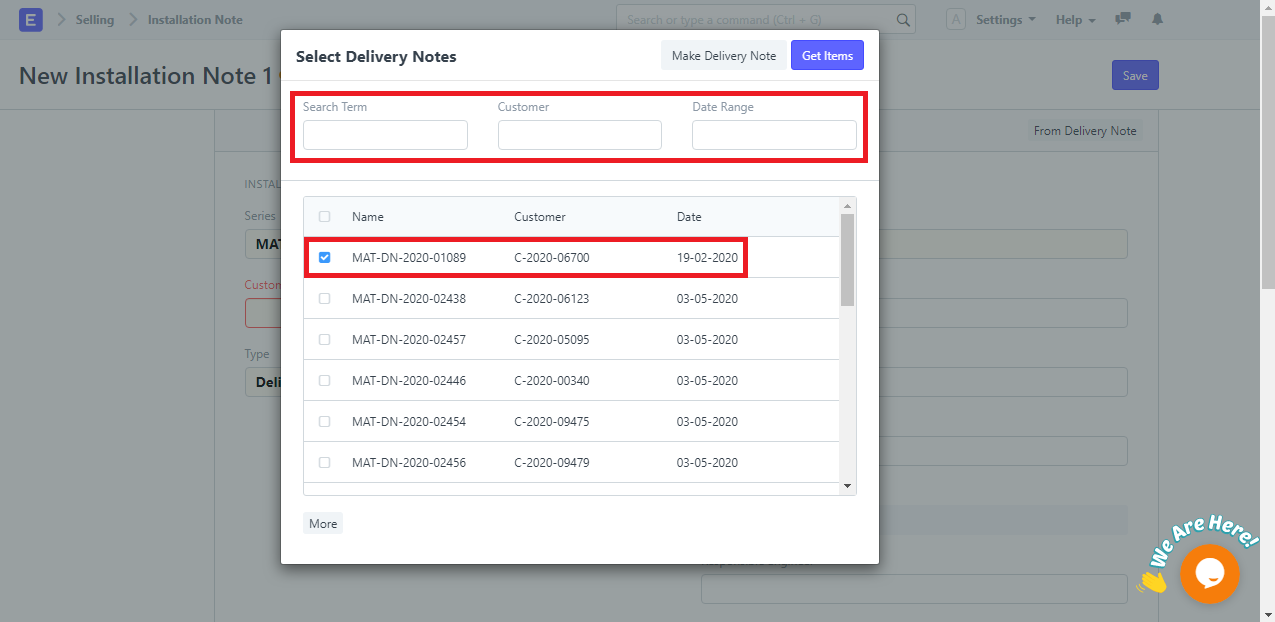Focus the Search Term input field
This screenshot has height=622, width=1275.
click(385, 135)
